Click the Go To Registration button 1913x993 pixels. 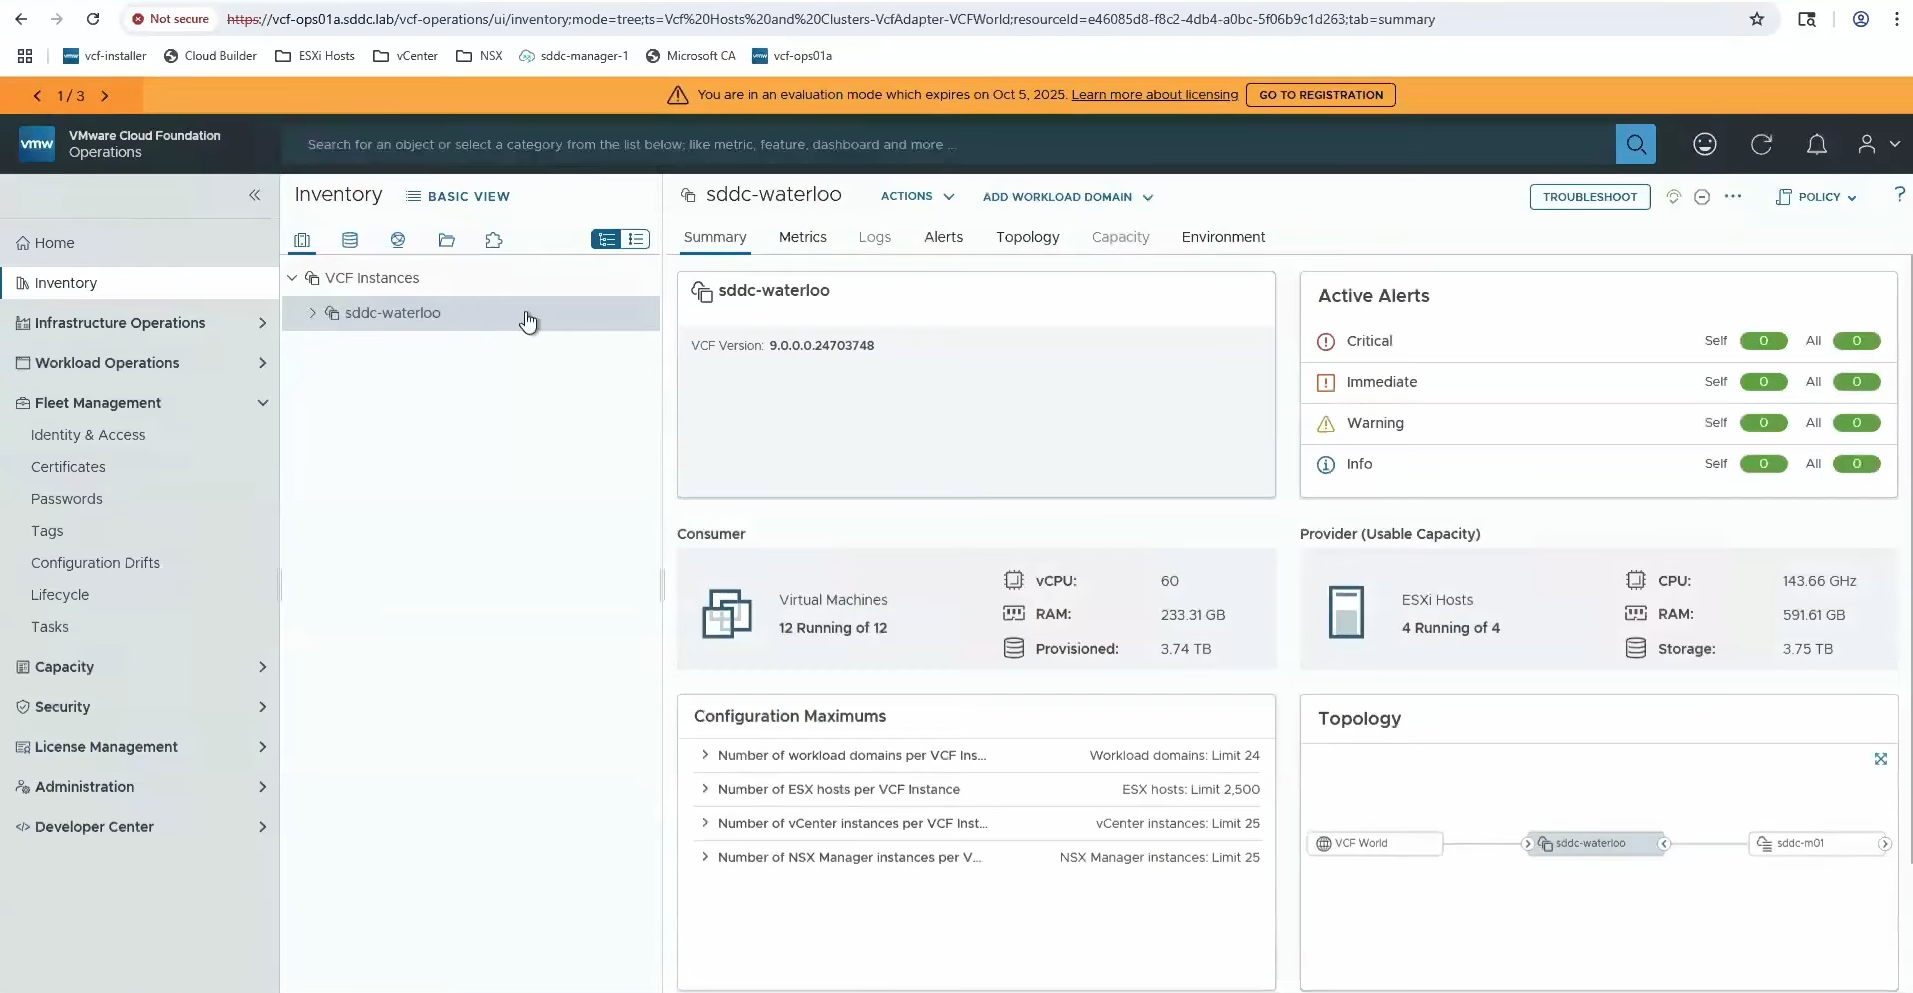pyautogui.click(x=1320, y=95)
